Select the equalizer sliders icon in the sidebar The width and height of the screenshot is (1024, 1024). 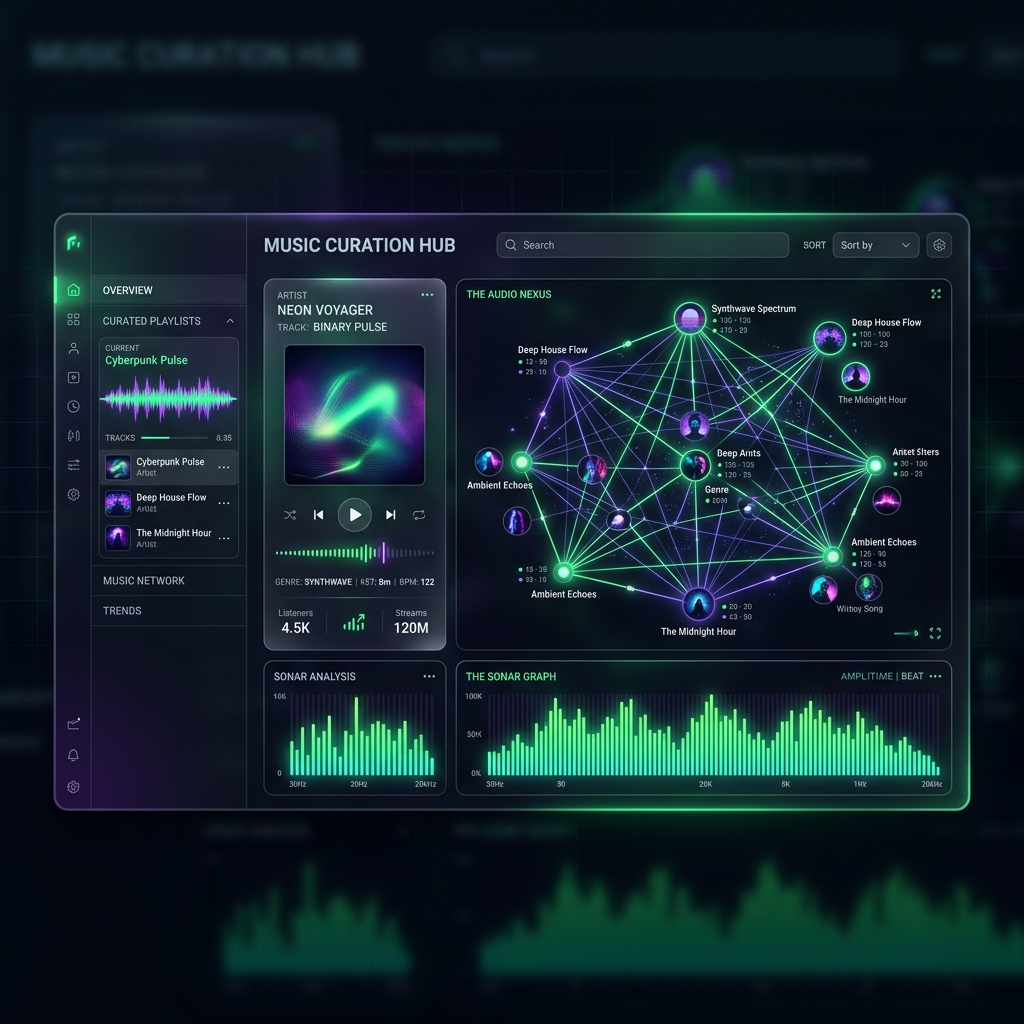click(73, 435)
